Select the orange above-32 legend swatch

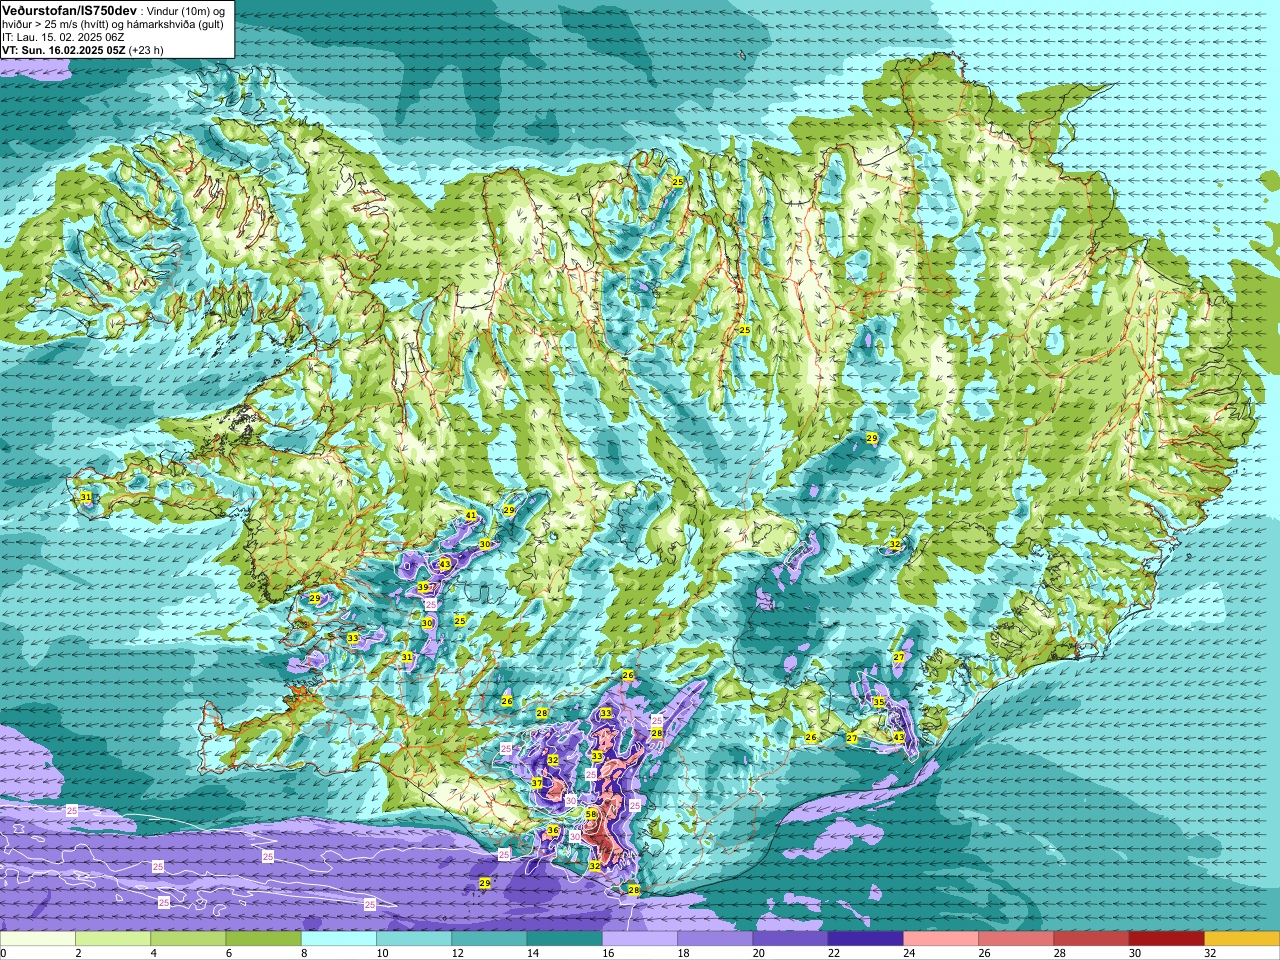[1242, 939]
